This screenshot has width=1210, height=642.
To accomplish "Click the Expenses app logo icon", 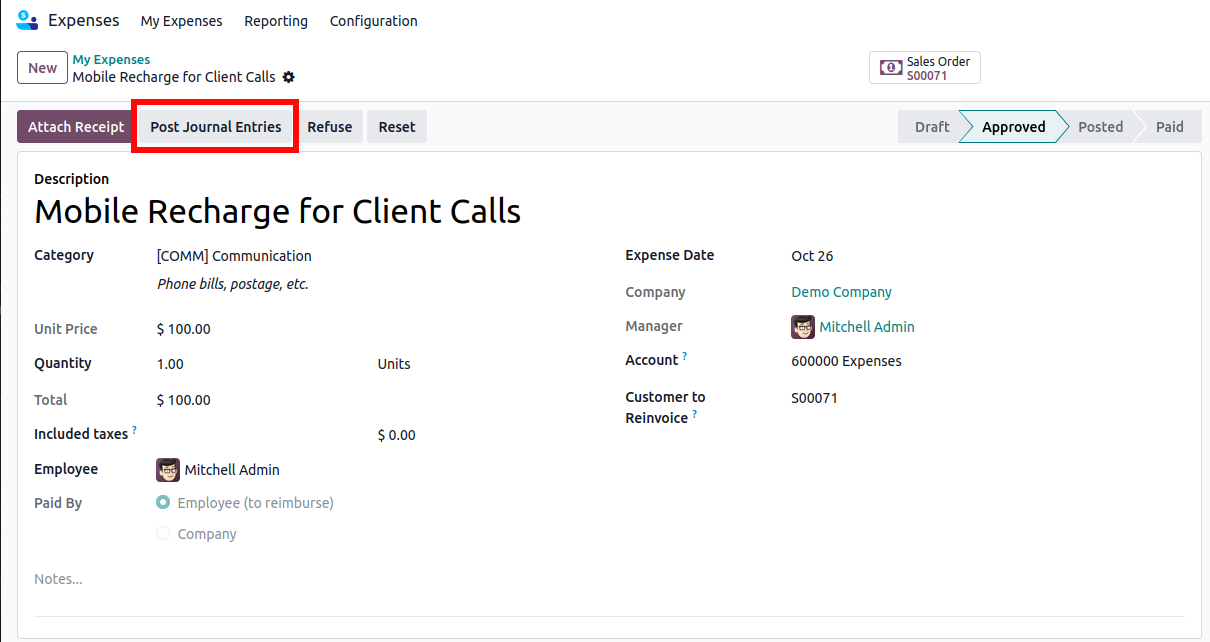I will click(27, 20).
